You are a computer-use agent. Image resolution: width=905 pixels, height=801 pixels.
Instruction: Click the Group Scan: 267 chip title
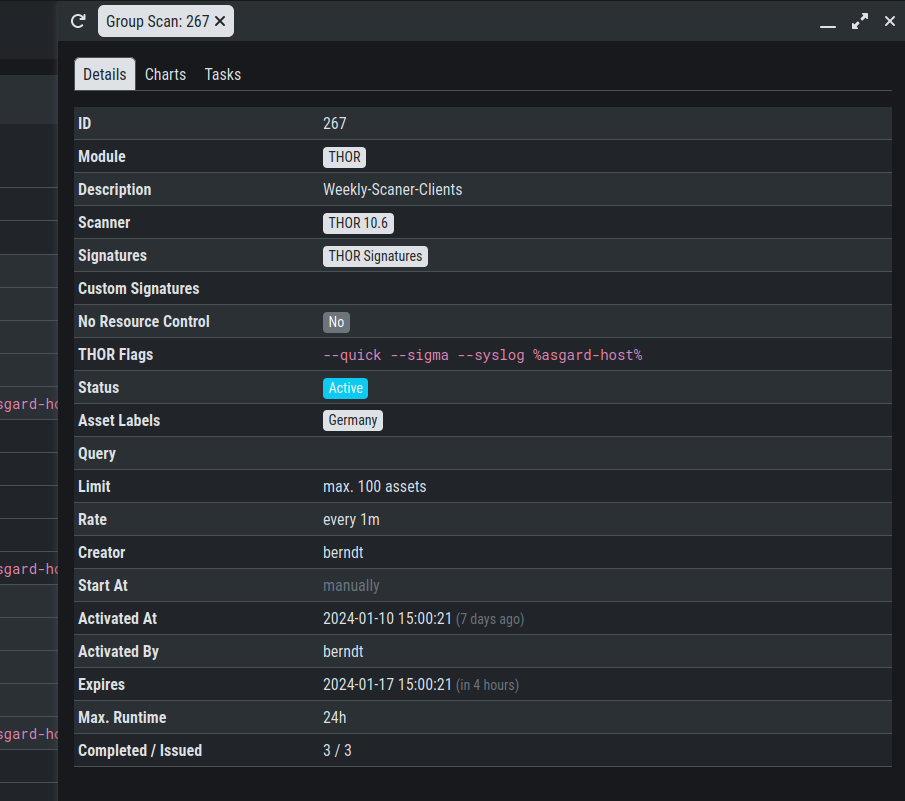click(x=158, y=21)
